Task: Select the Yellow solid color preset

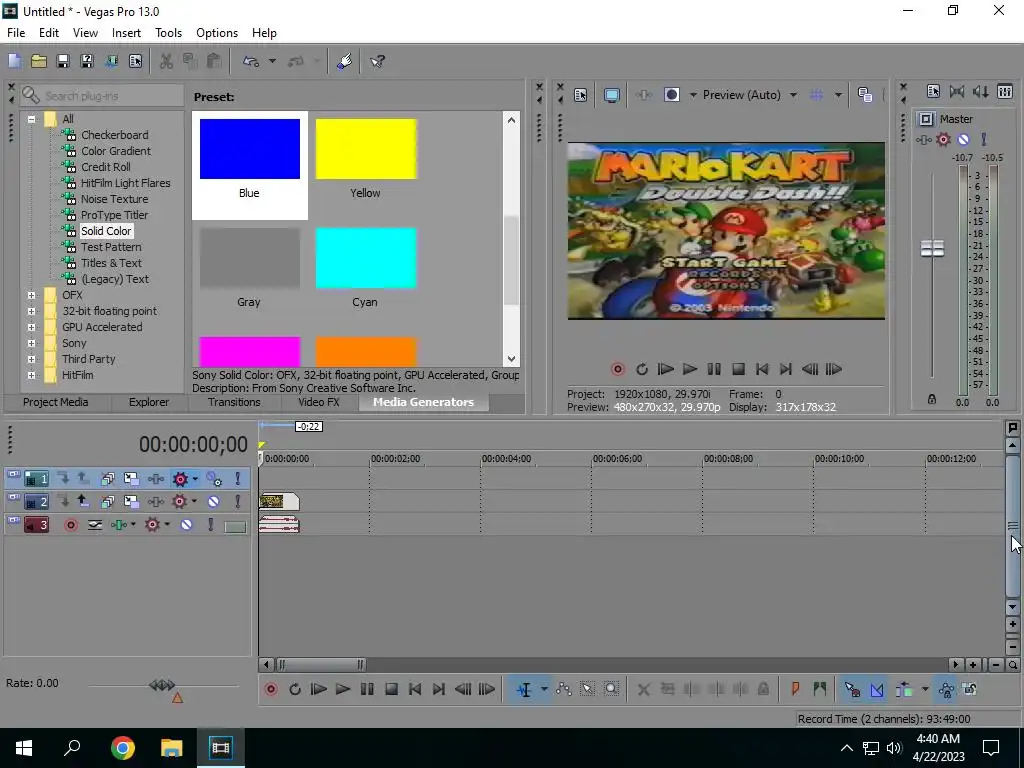Action: [366, 159]
